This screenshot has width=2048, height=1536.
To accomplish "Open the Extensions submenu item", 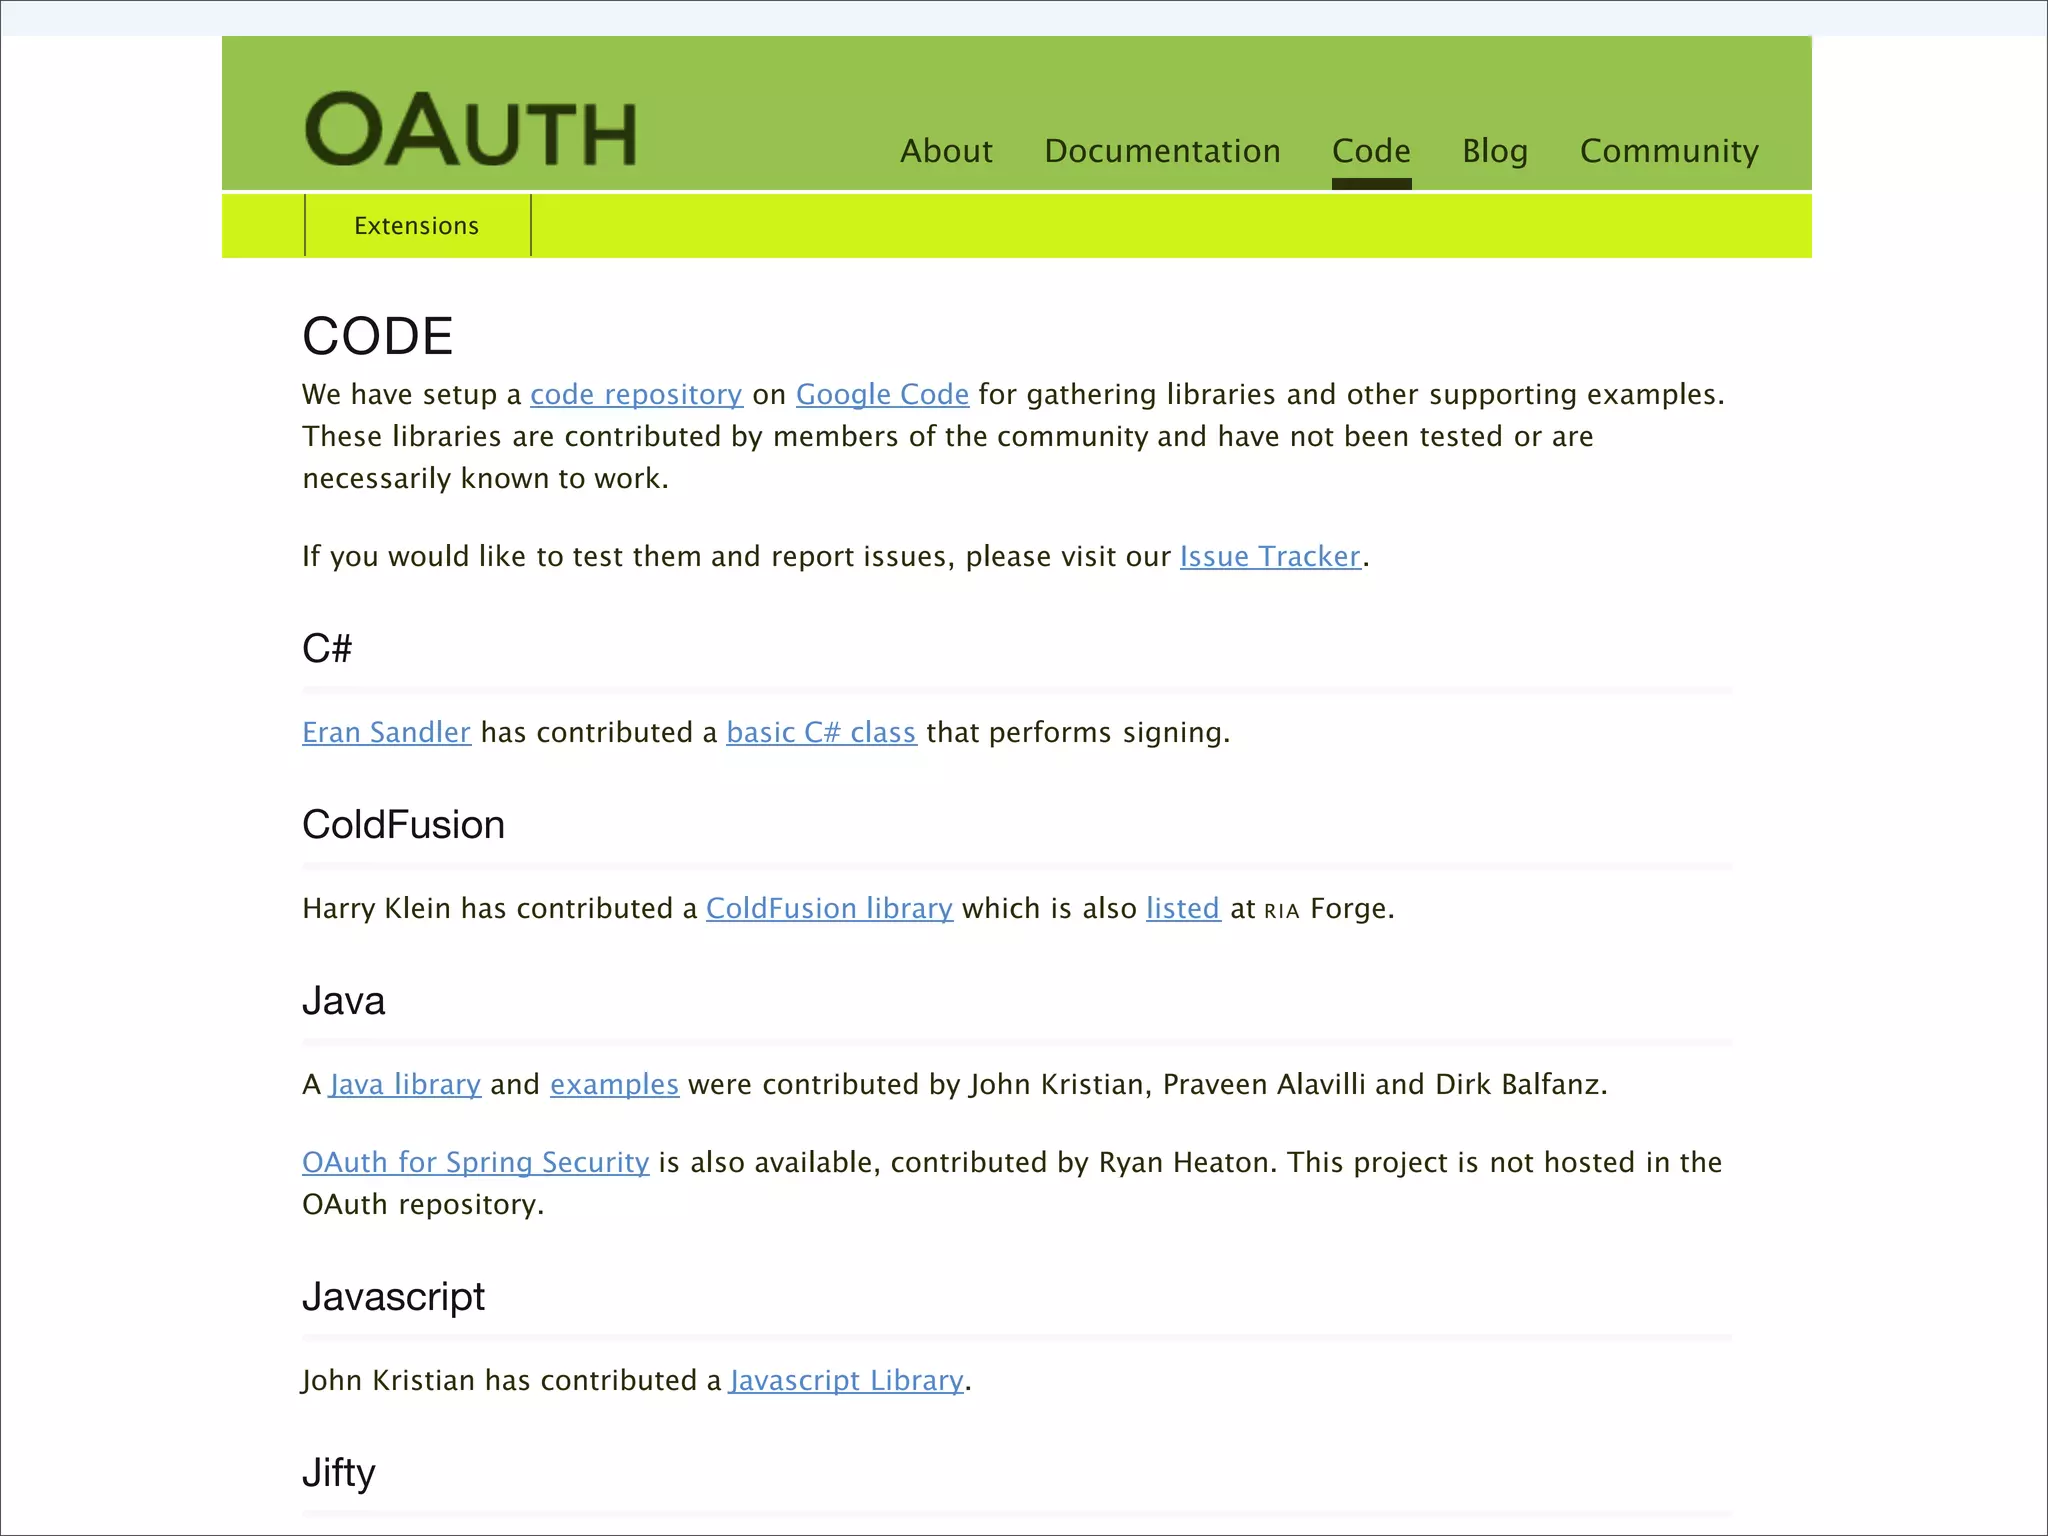I will pos(416,226).
